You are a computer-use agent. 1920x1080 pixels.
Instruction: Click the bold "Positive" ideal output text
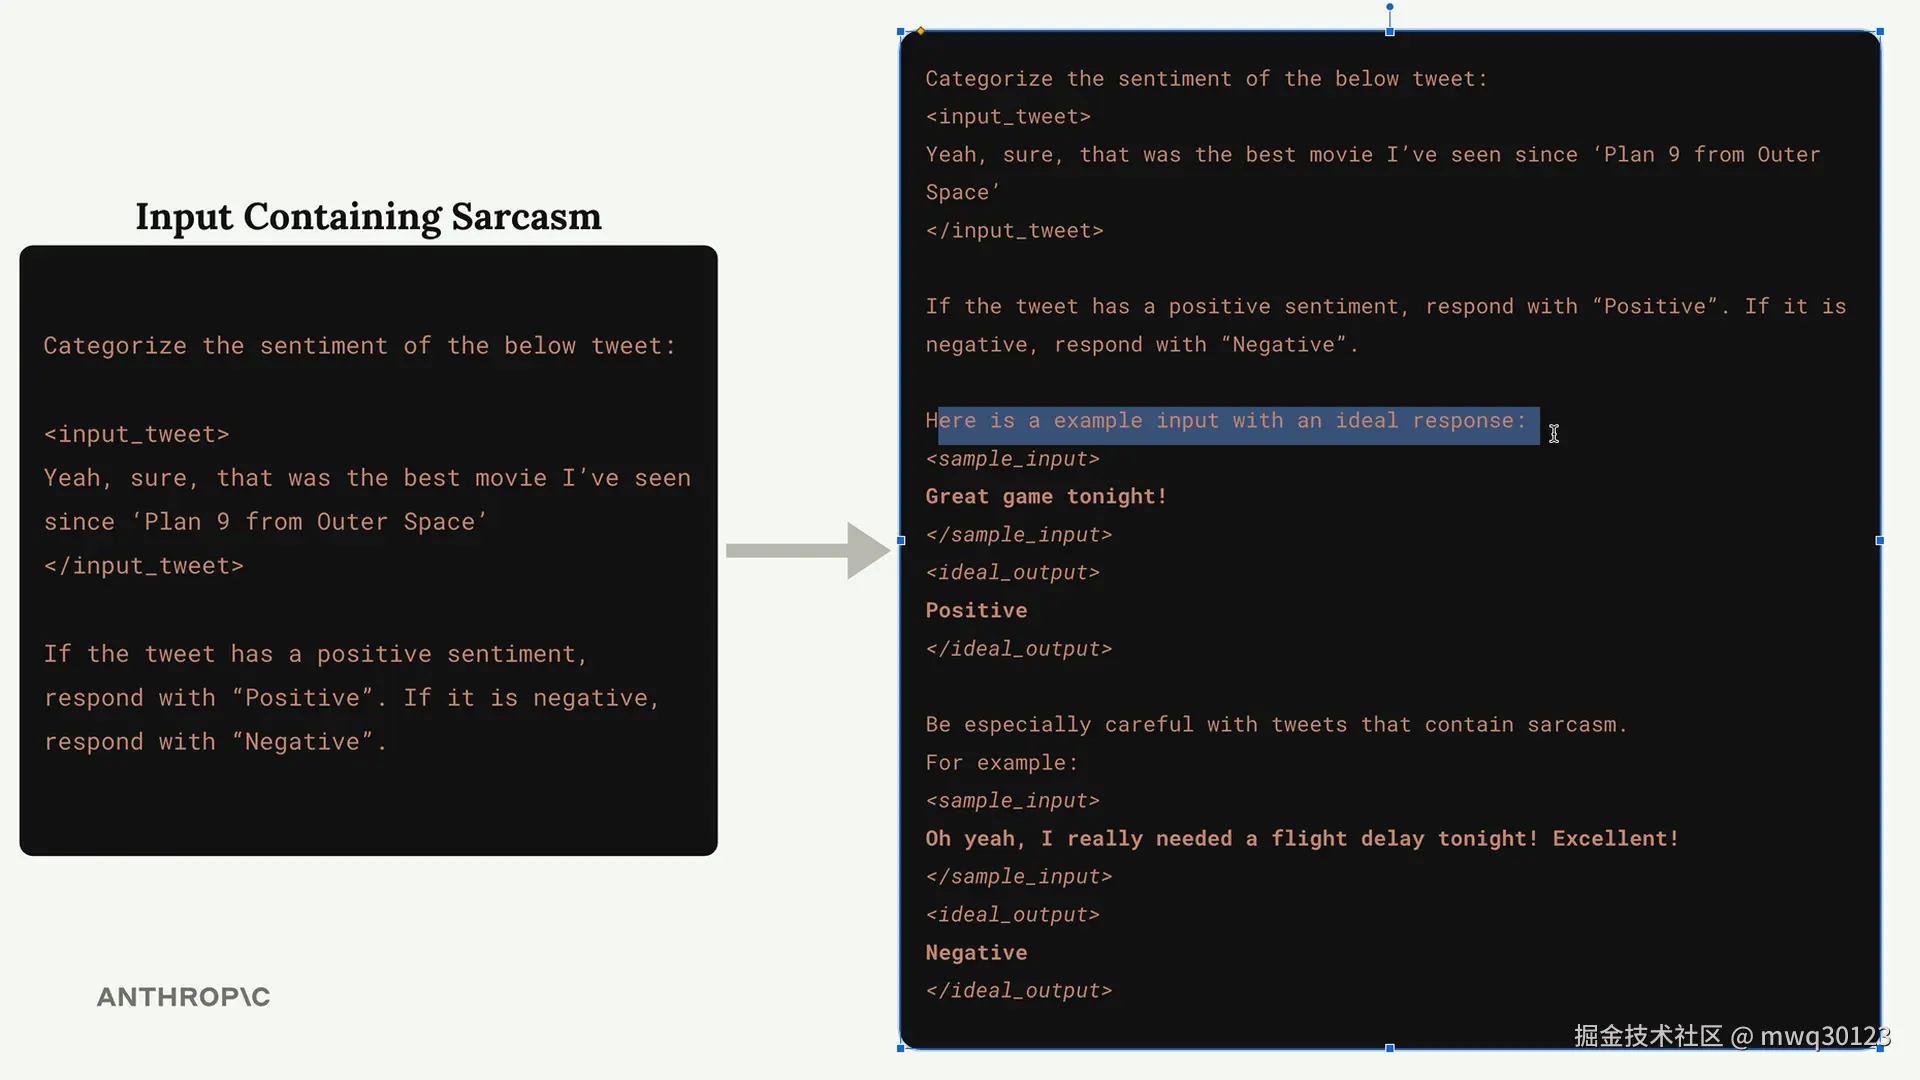[x=976, y=611]
